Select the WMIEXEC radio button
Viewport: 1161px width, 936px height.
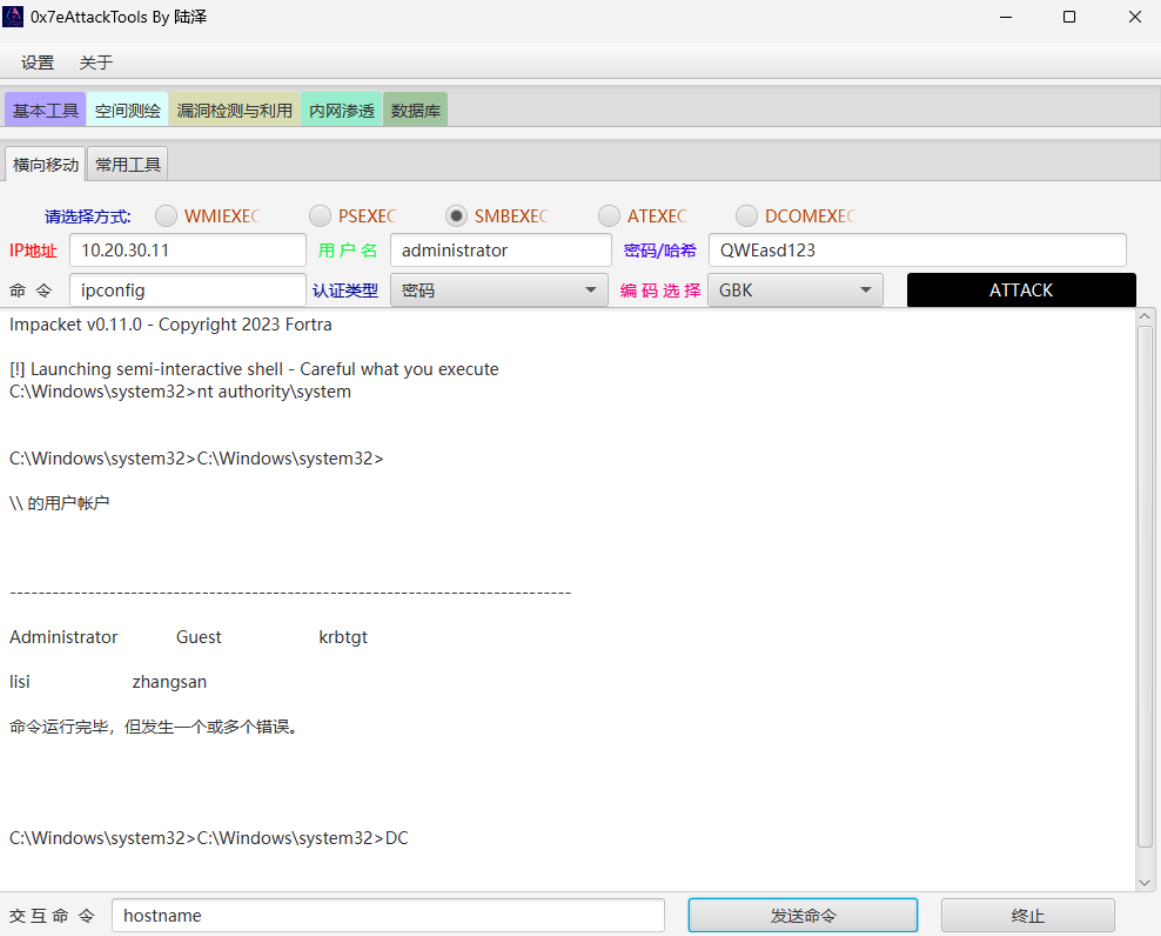166,216
